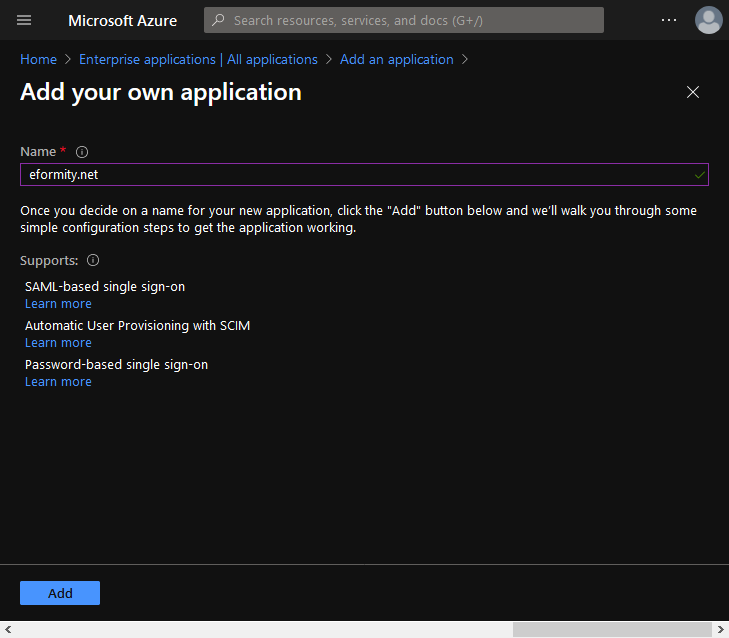Open Add an application breadcrumb
Image resolution: width=729 pixels, height=638 pixels.
click(x=396, y=60)
